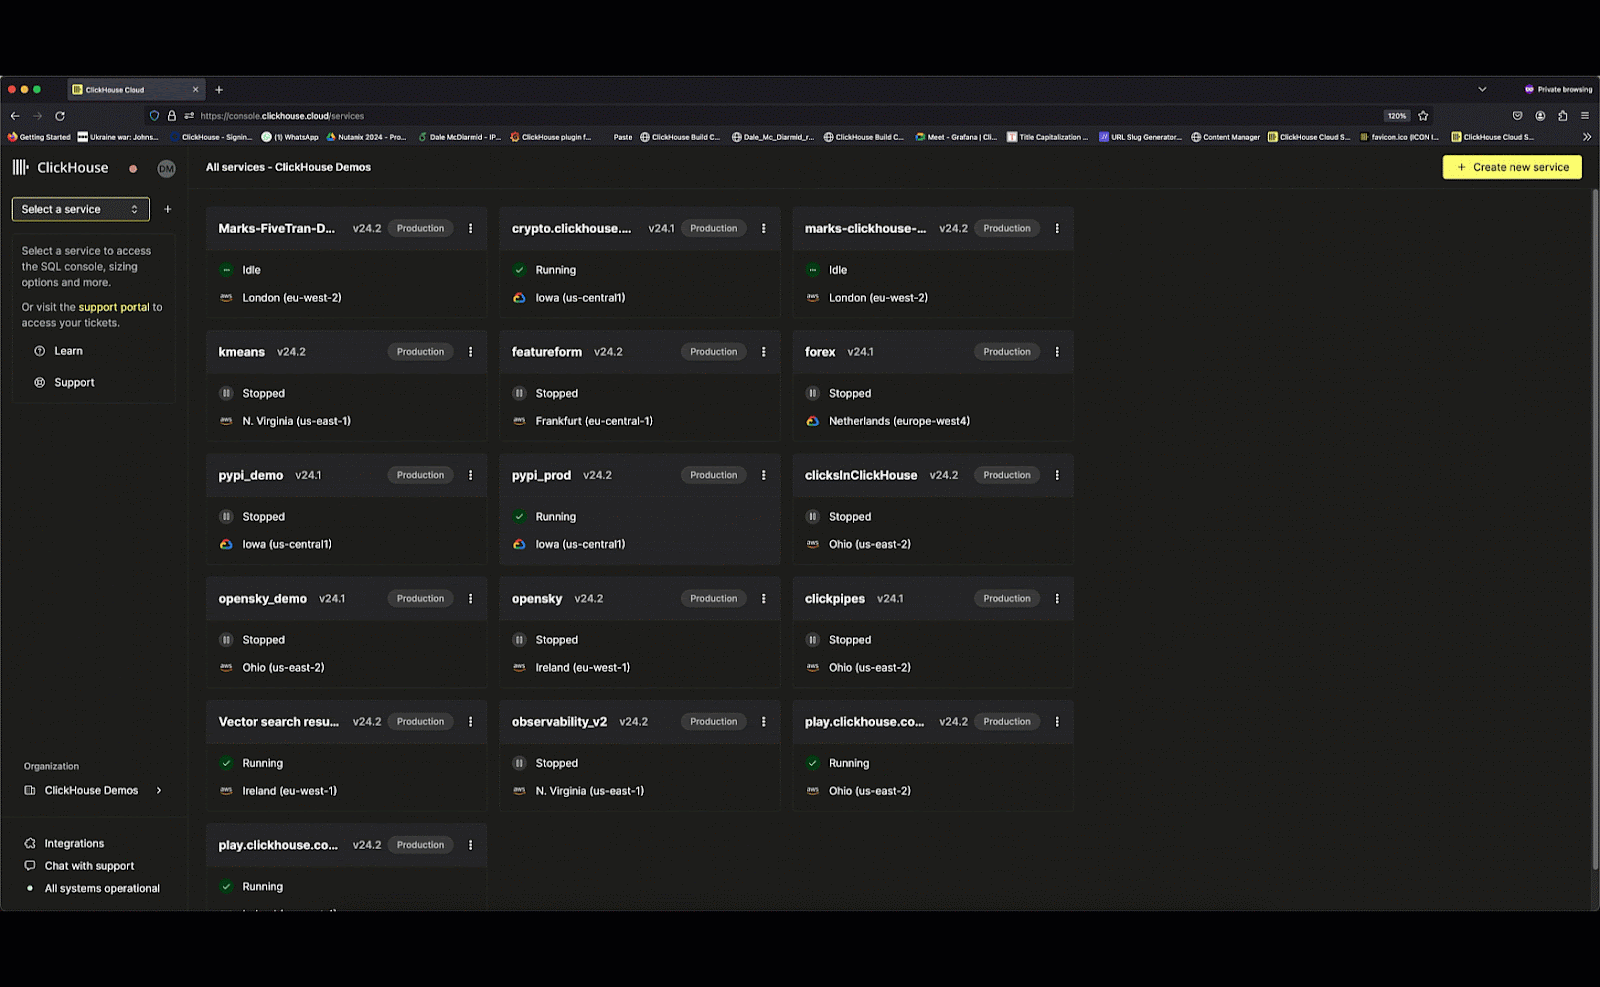Viewport: 1600px width, 987px height.
Task: Bookmark page using the star icon
Action: coord(1423,116)
